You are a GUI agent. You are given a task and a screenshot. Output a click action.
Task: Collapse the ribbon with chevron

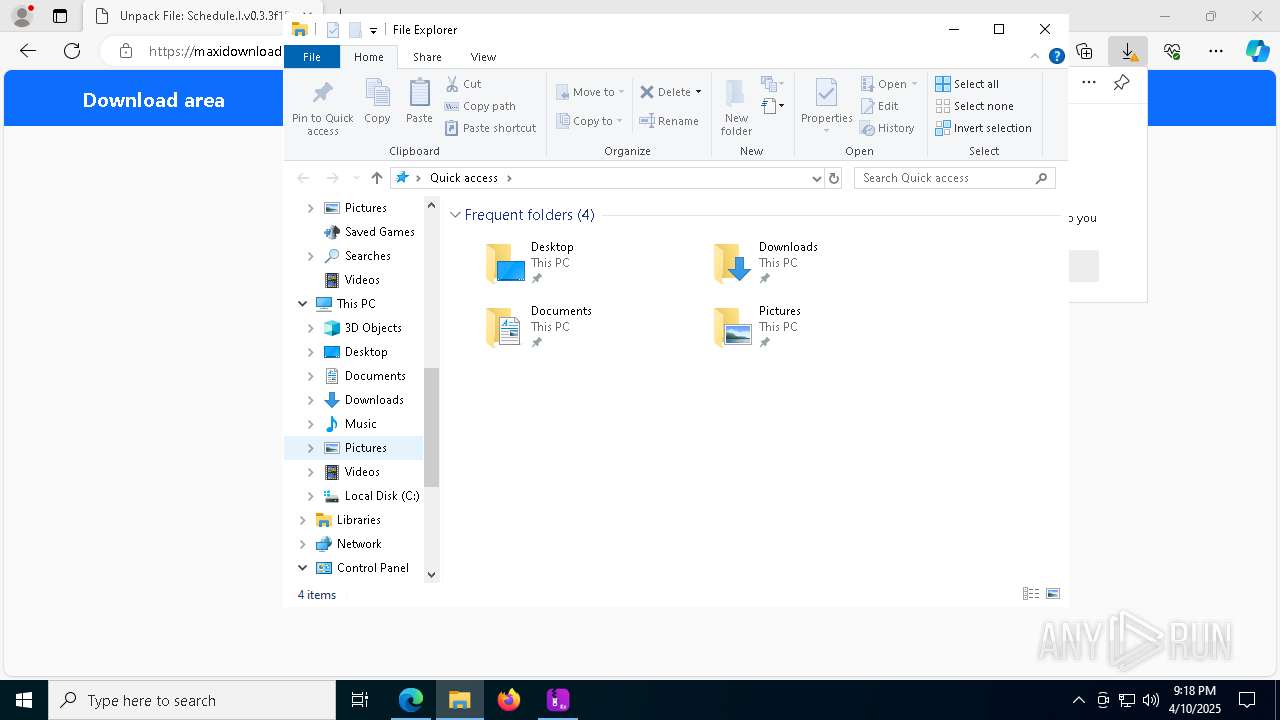(1035, 57)
